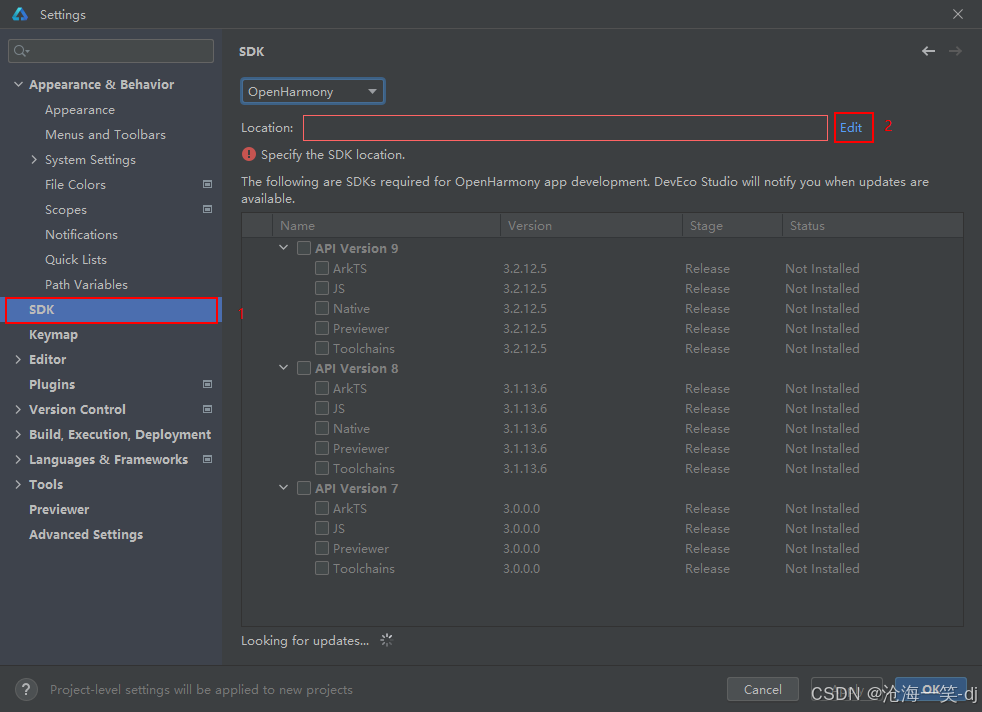Open the Keymap settings page
This screenshot has height=712, width=982.
[x=53, y=334]
